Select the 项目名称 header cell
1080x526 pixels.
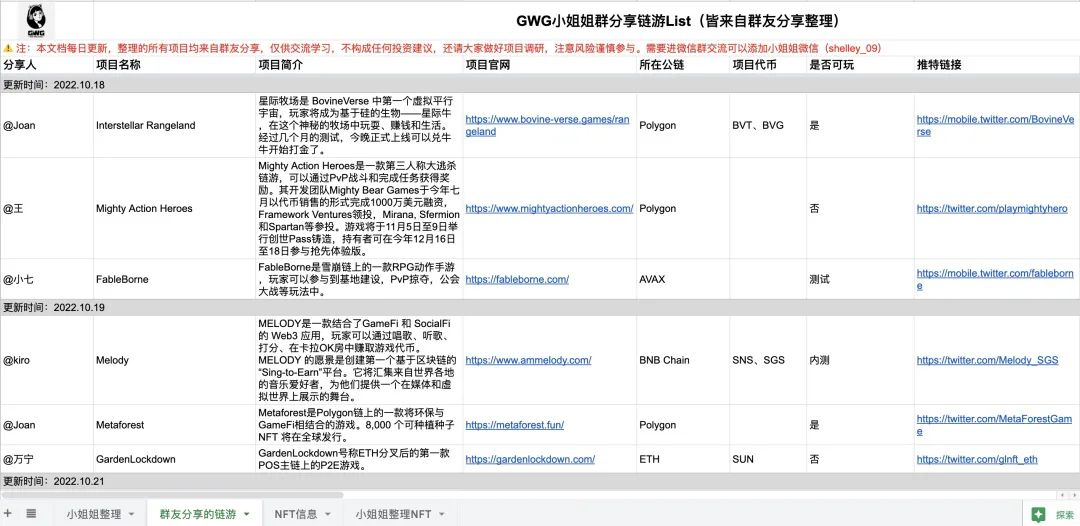coord(174,65)
